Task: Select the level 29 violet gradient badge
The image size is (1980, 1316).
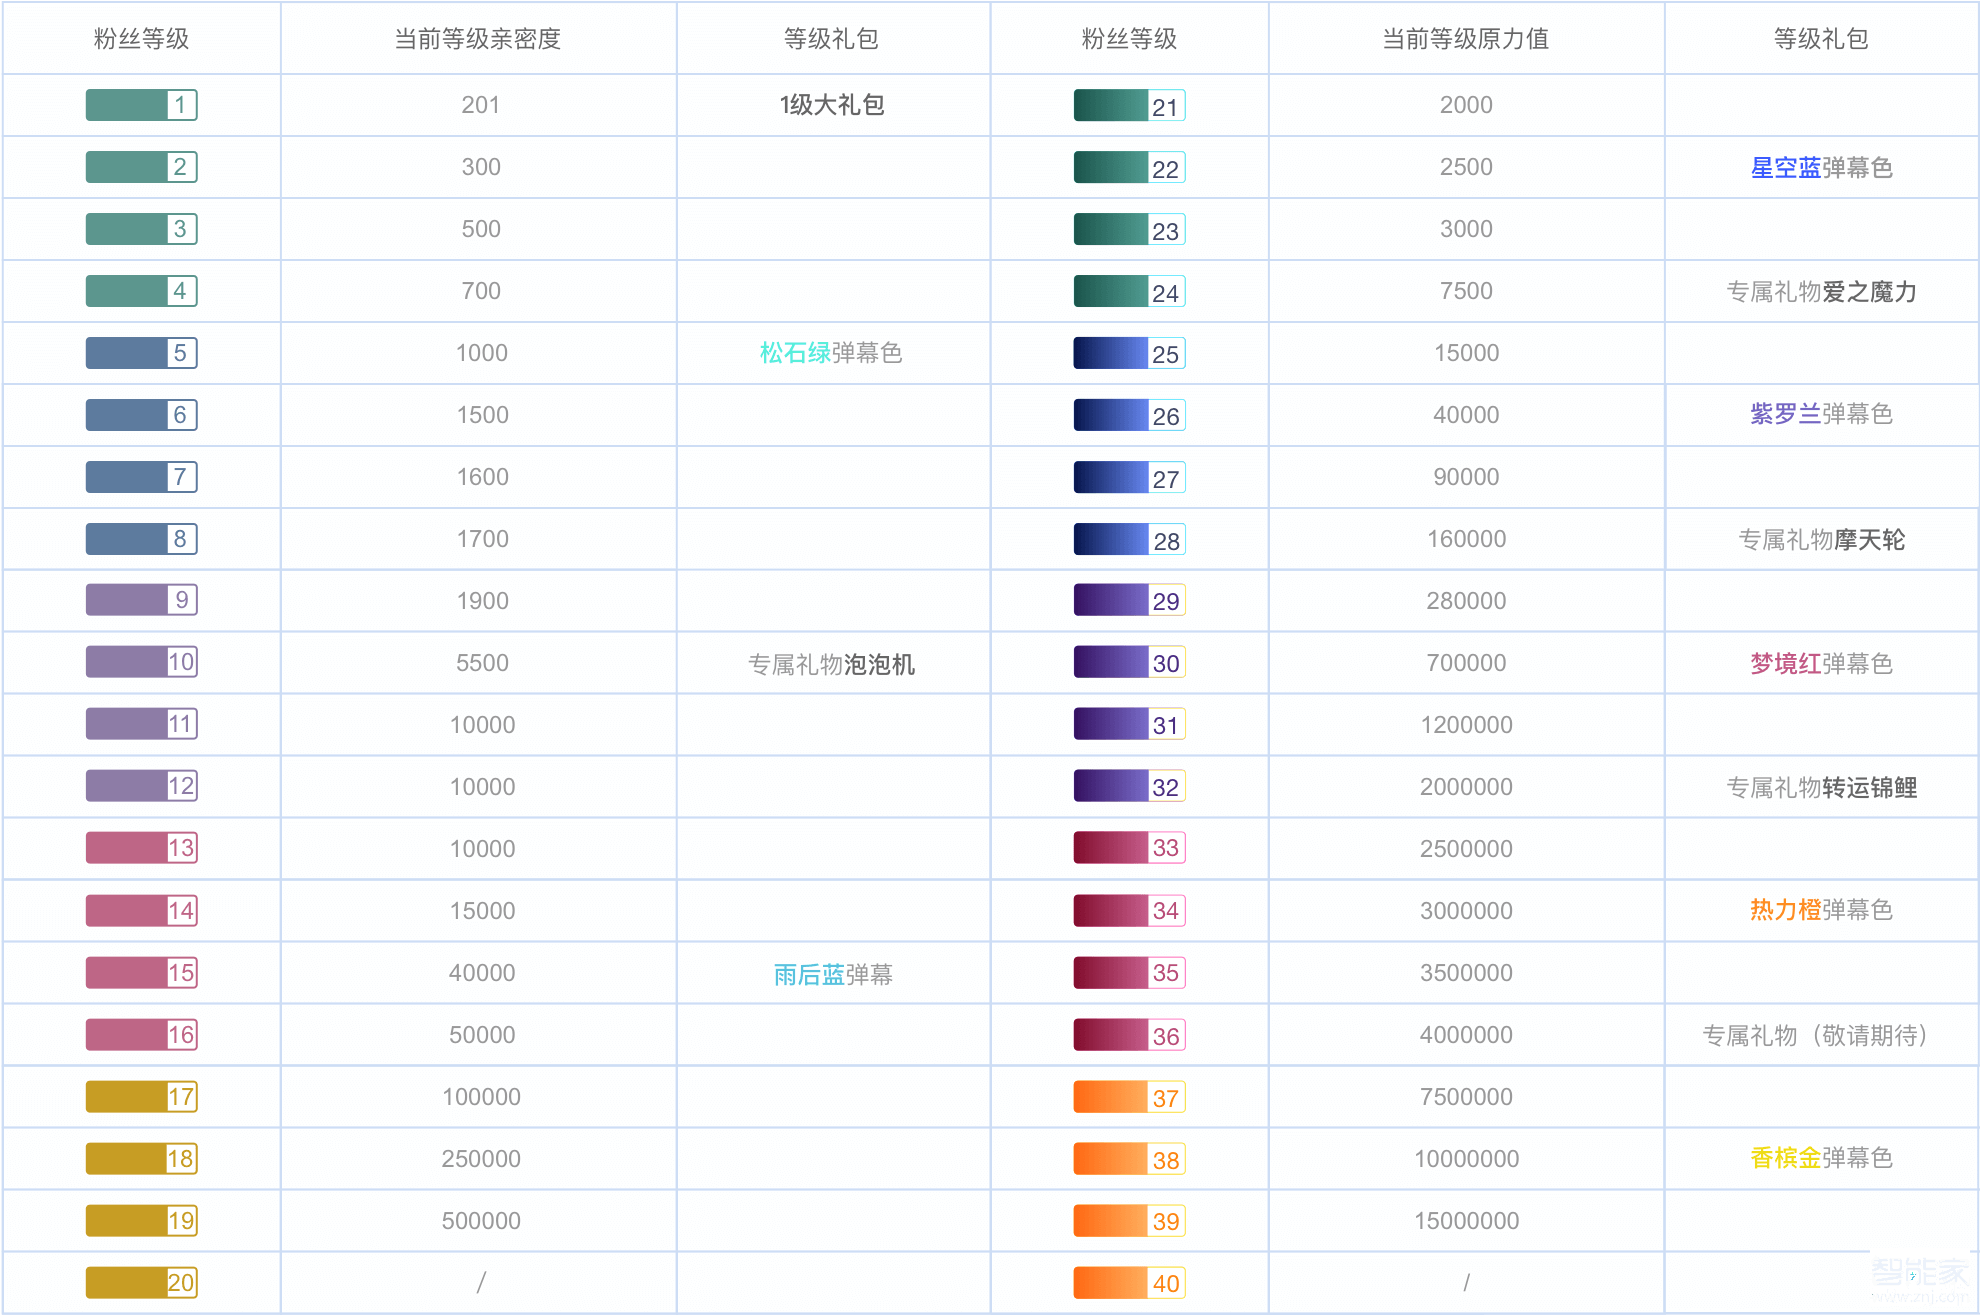Action: [1128, 600]
